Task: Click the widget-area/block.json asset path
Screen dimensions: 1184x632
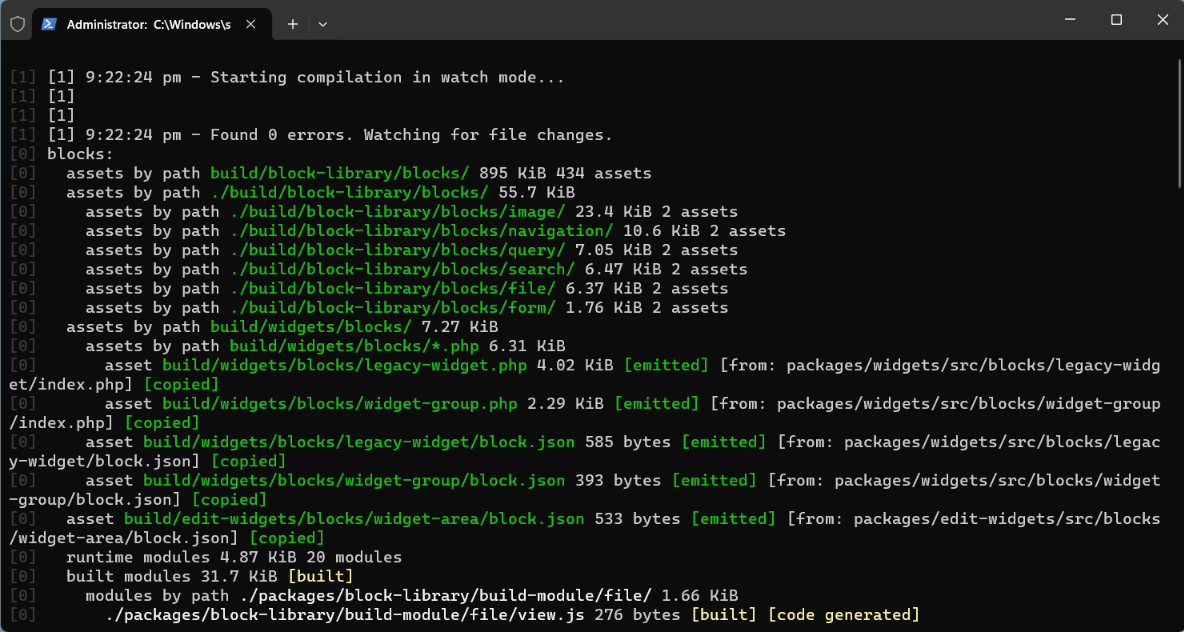Action: pyautogui.click(x=354, y=519)
